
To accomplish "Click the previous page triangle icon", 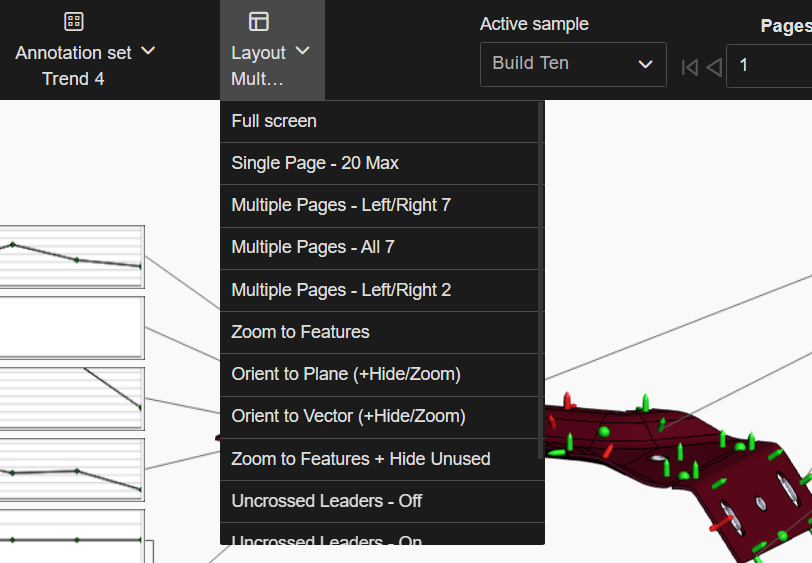I will coord(714,67).
